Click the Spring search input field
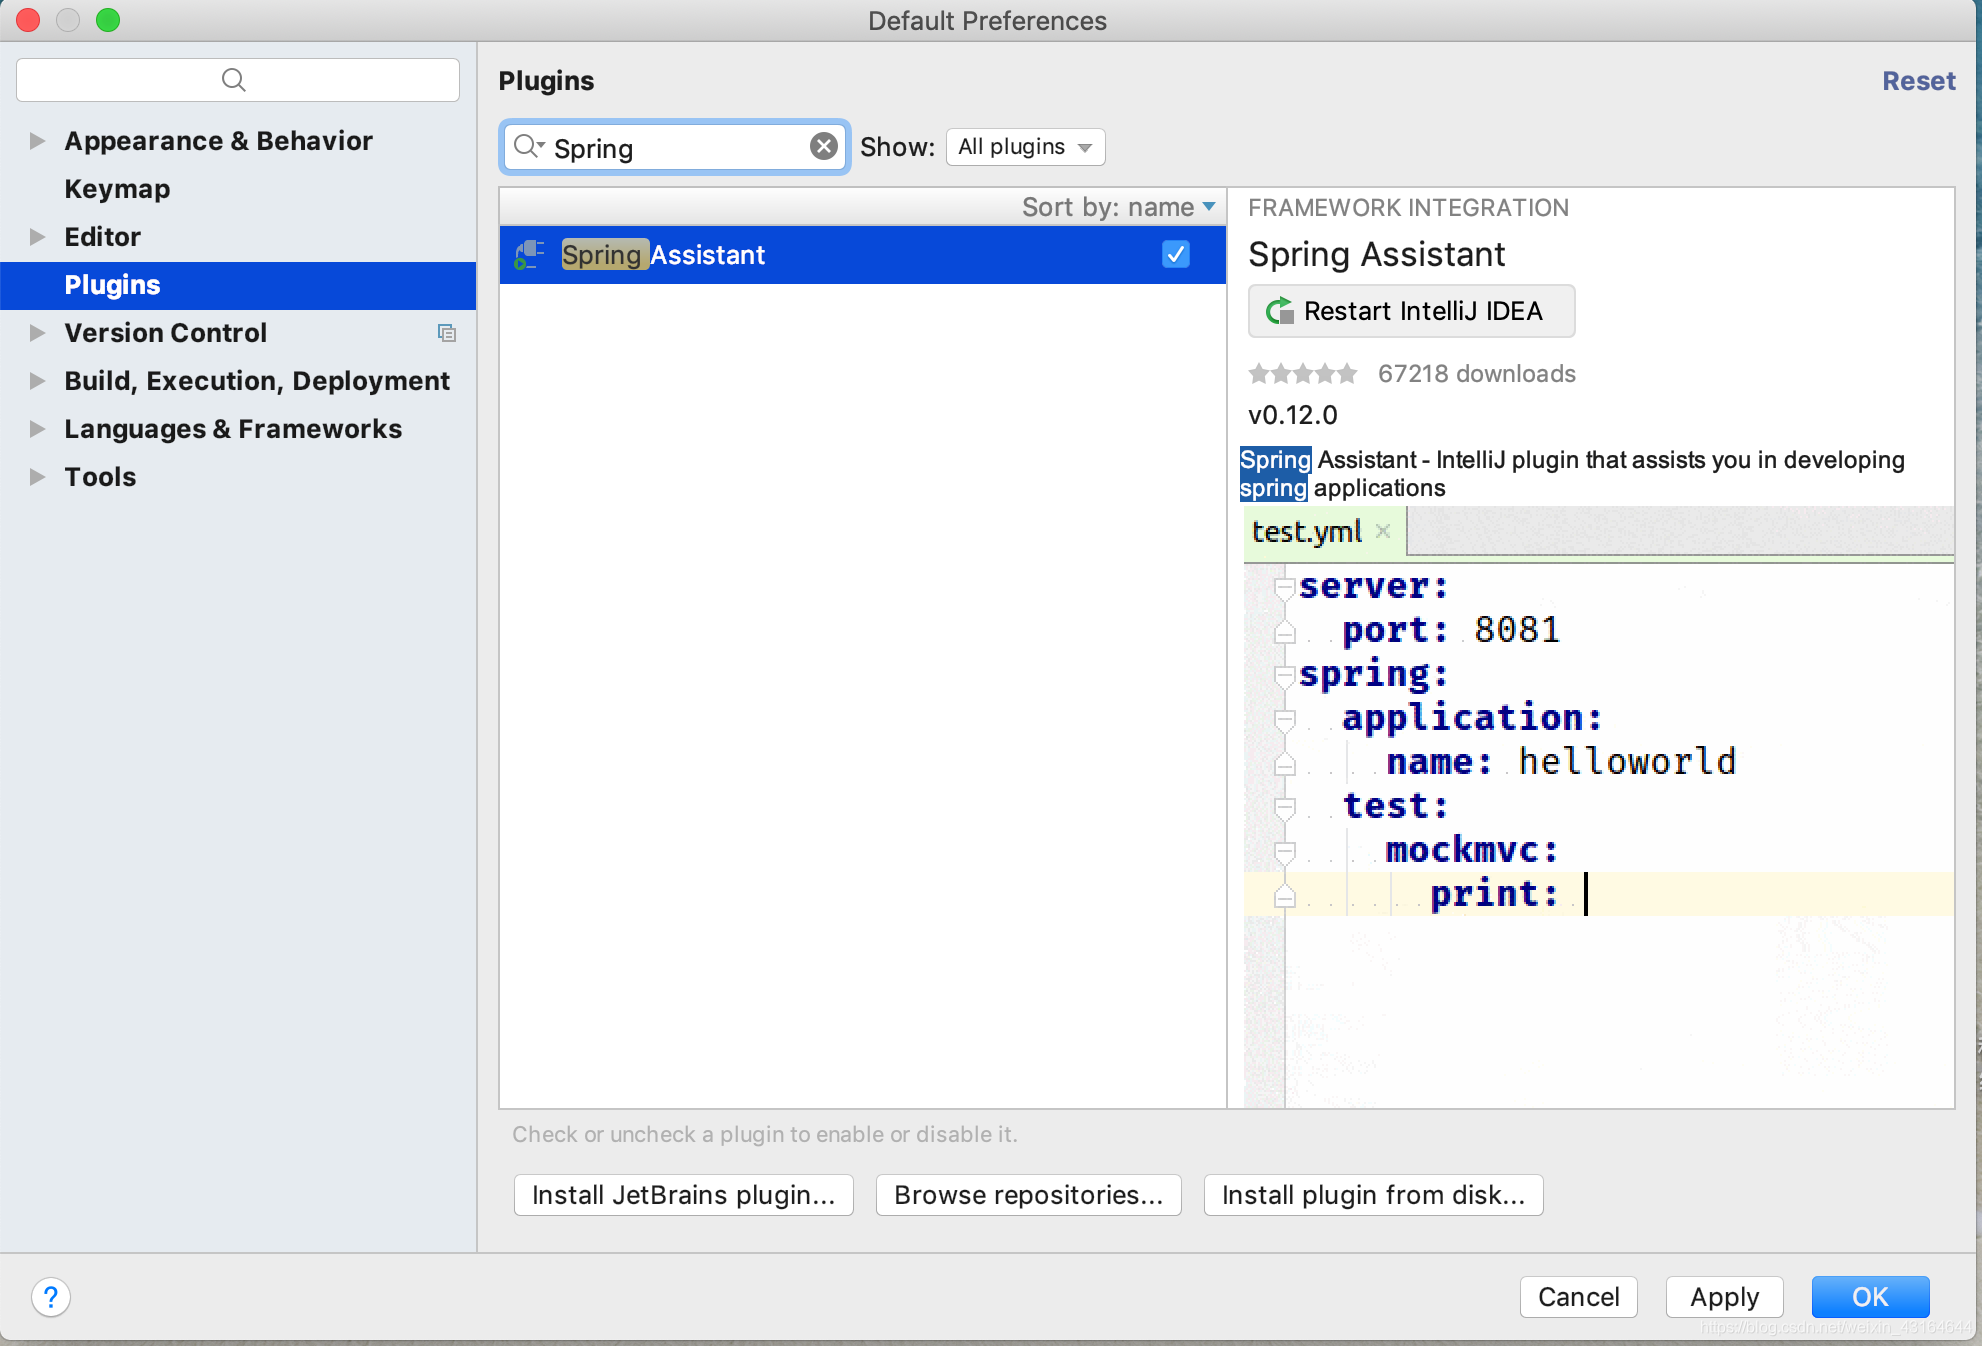The height and width of the screenshot is (1346, 1982). pos(677,146)
